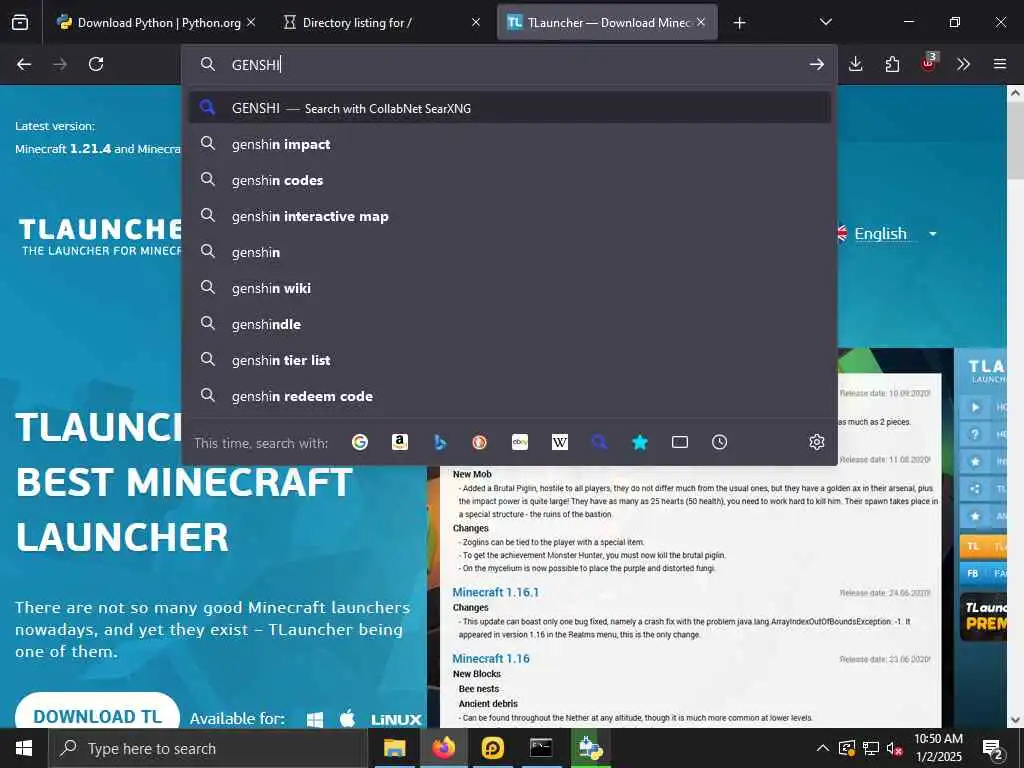Select suggestion genshin wiki
Image resolution: width=1024 pixels, height=768 pixels.
pyautogui.click(x=509, y=288)
